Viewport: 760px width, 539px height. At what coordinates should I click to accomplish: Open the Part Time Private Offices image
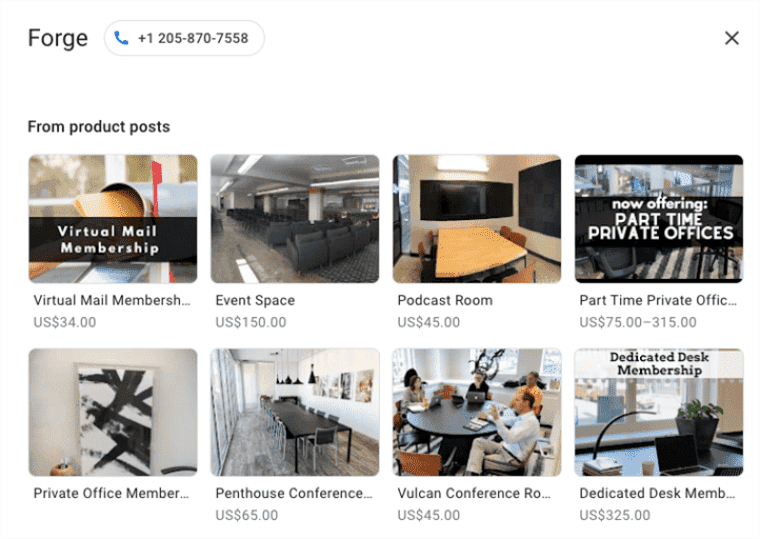pyautogui.click(x=659, y=219)
